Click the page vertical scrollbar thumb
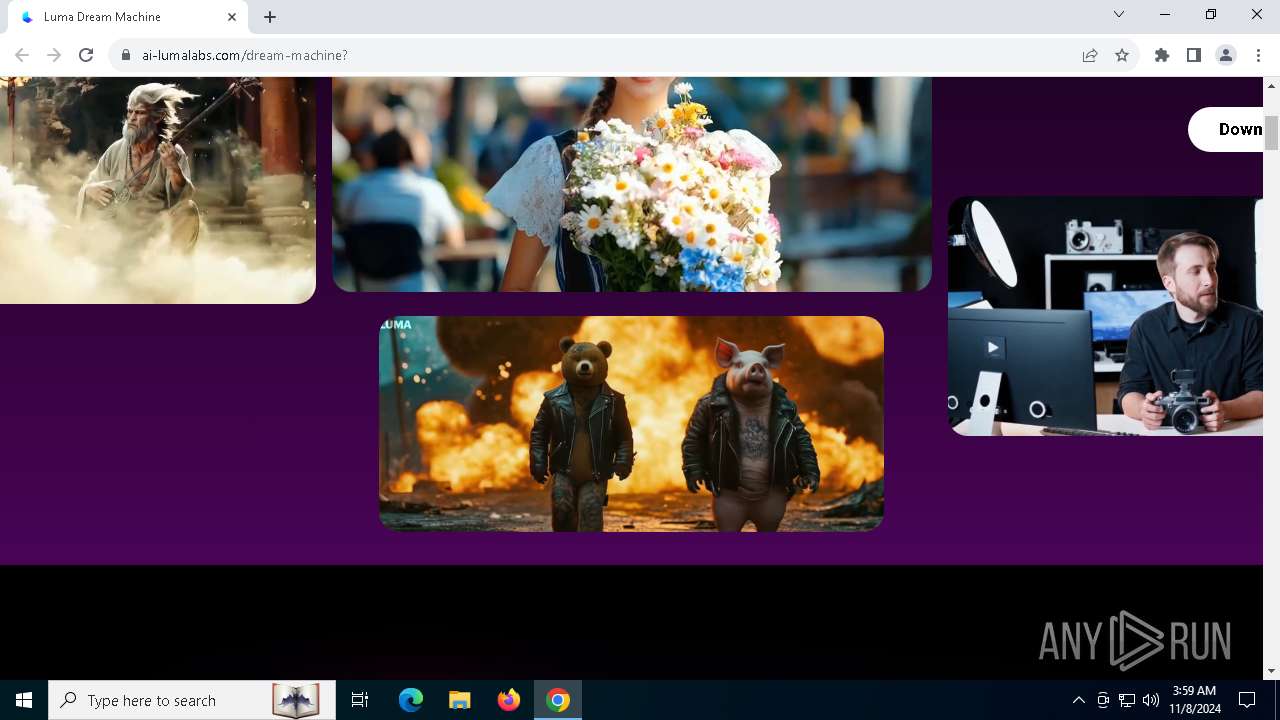This screenshot has width=1280, height=720. tap(1271, 133)
